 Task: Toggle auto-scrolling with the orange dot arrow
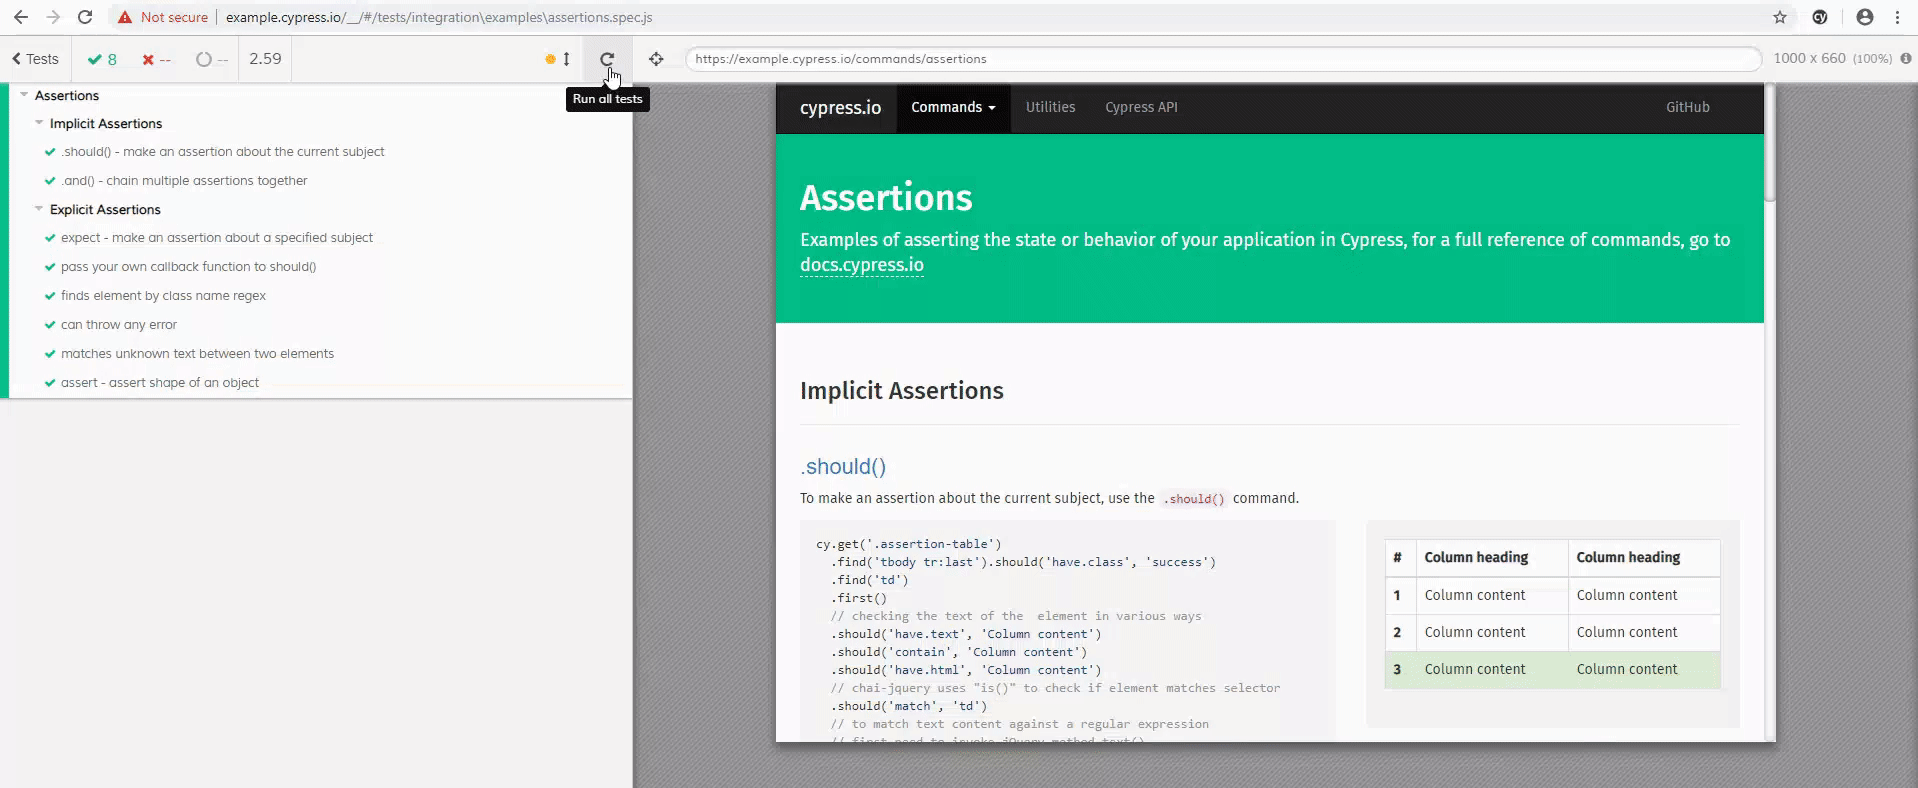click(x=557, y=59)
